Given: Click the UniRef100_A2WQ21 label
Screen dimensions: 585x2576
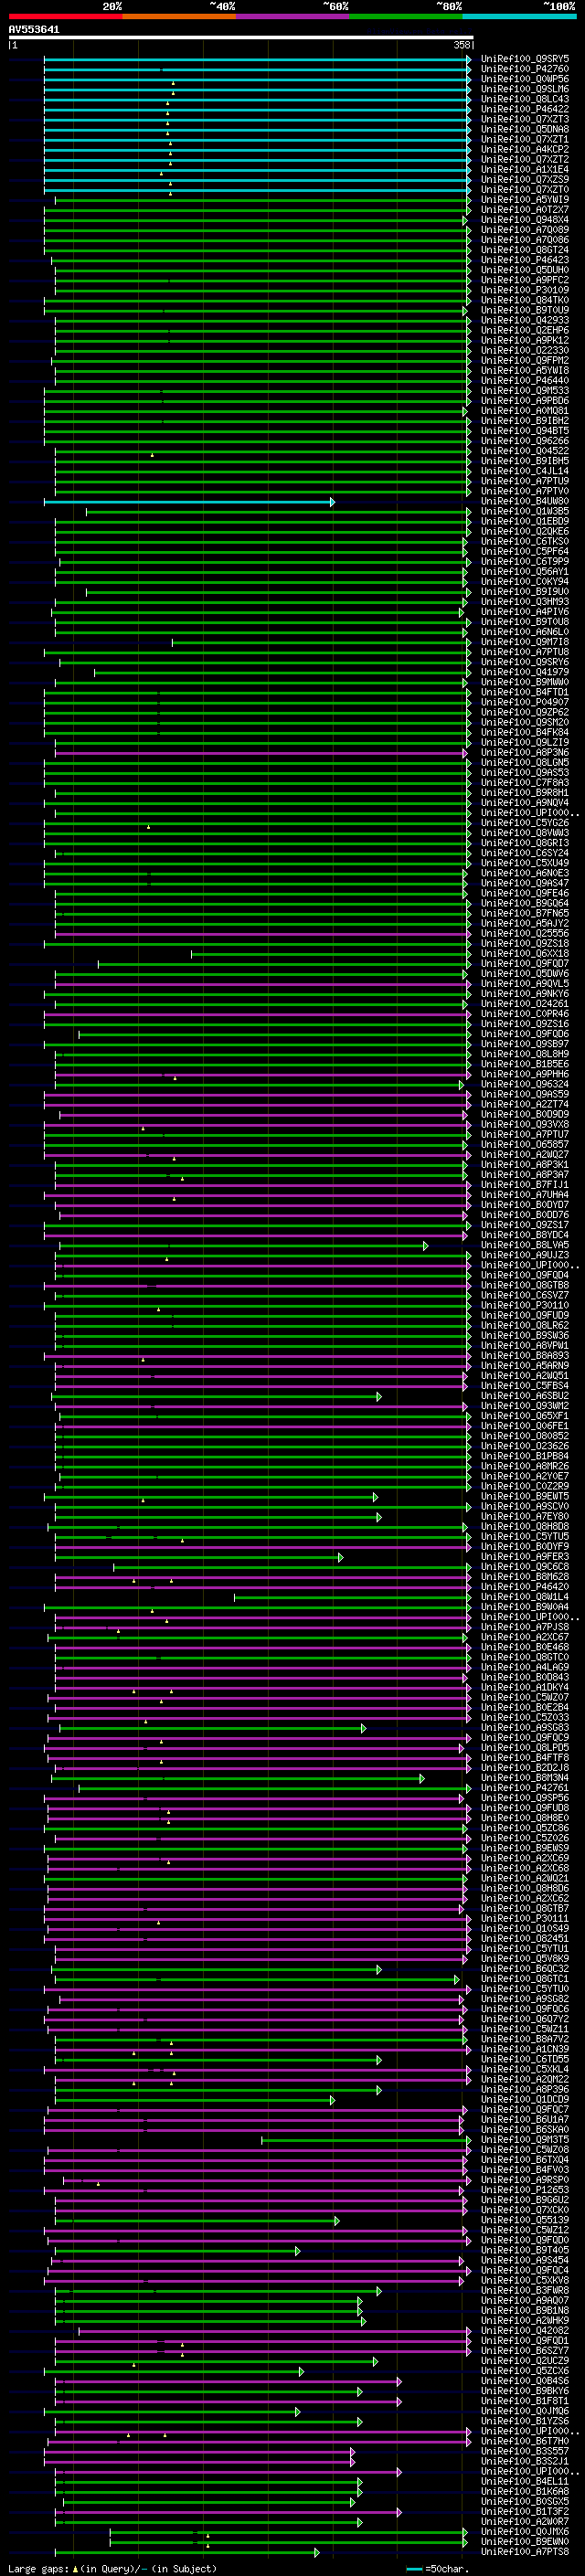Looking at the screenshot, I should [525, 1878].
